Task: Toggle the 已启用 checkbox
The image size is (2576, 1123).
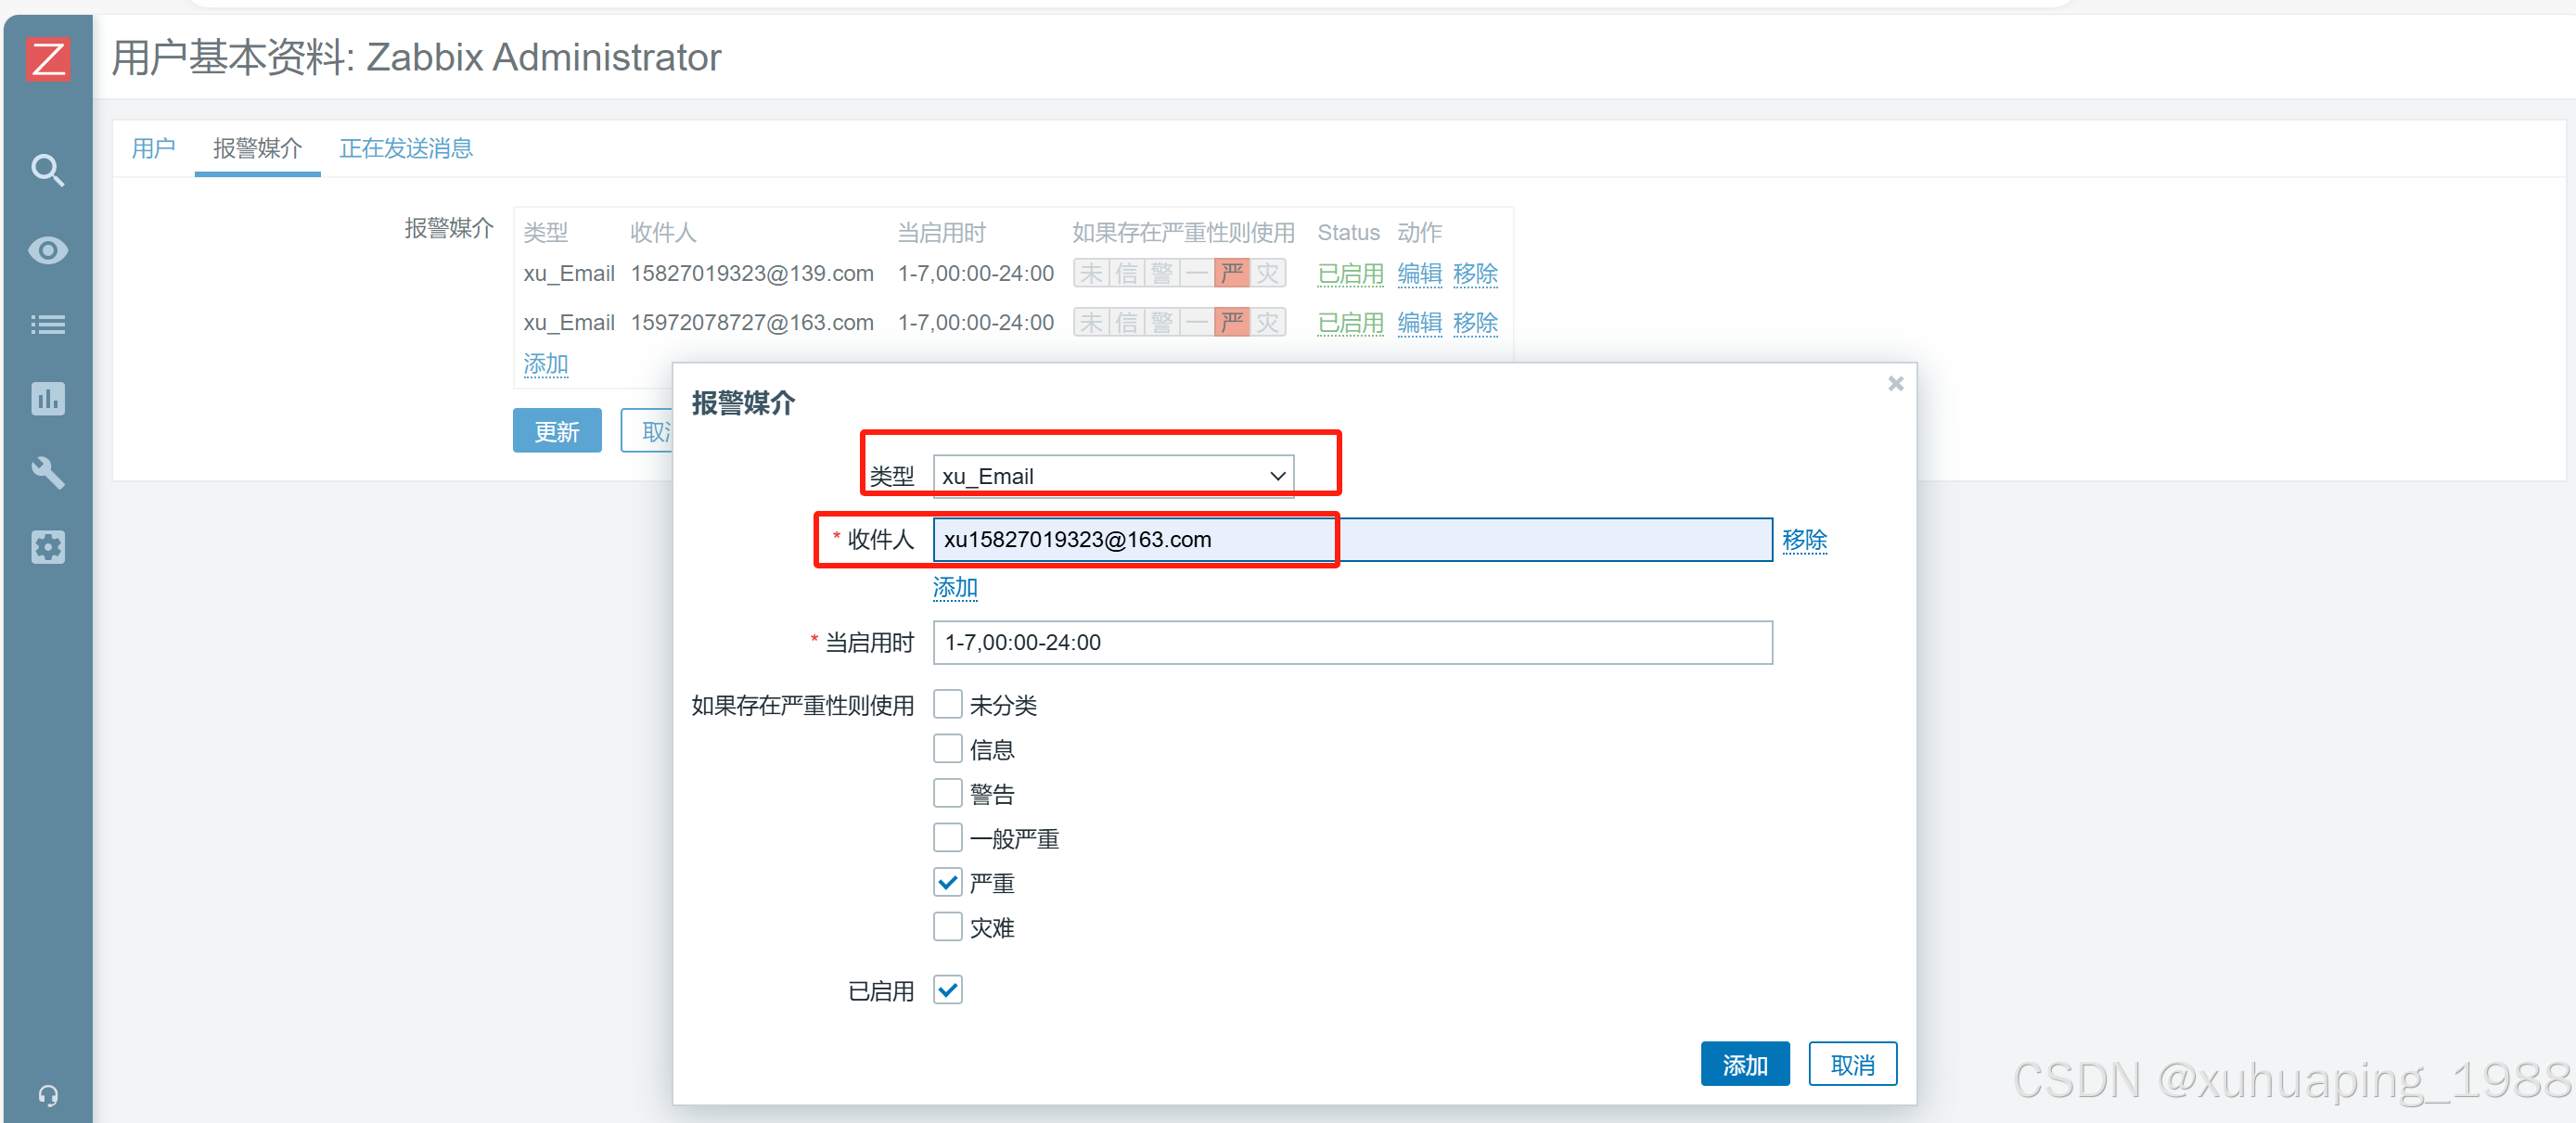Action: pos(947,990)
